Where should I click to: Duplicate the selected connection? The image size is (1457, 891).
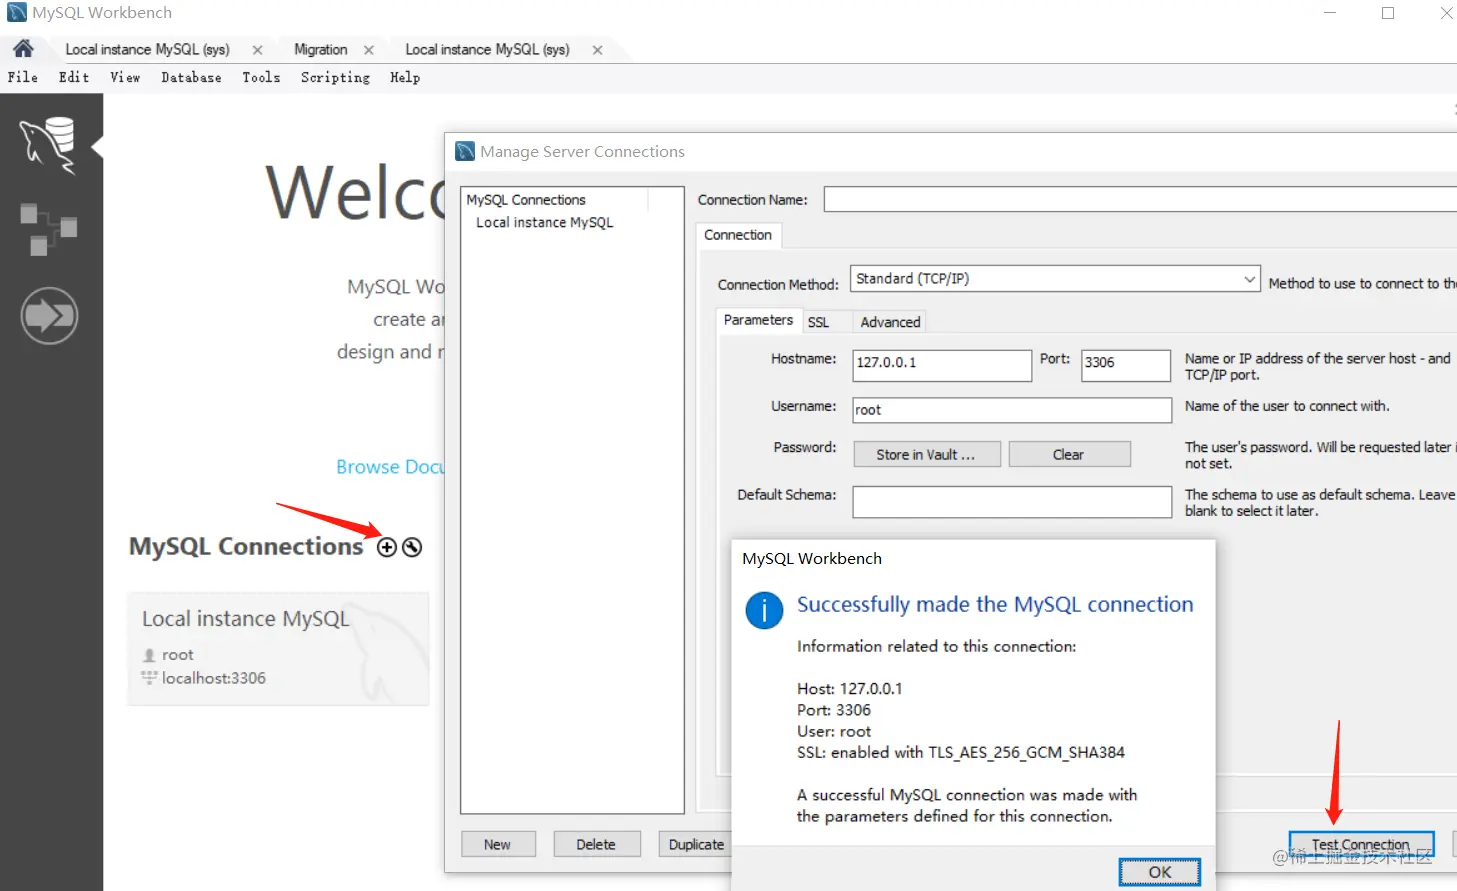(695, 844)
